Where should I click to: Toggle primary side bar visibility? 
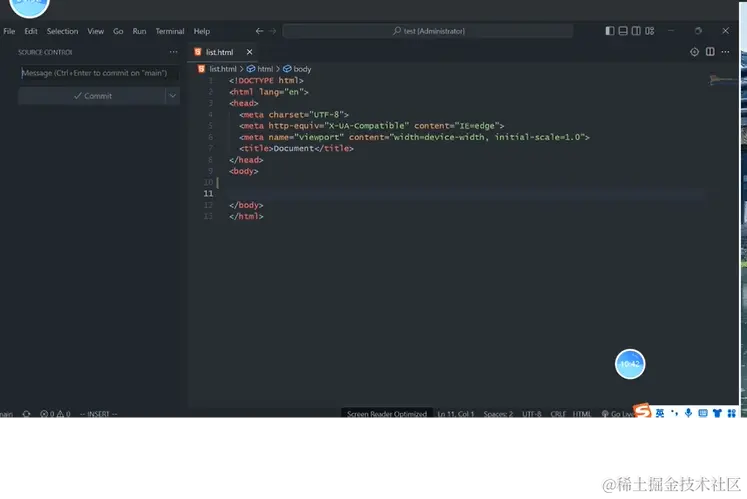609,31
